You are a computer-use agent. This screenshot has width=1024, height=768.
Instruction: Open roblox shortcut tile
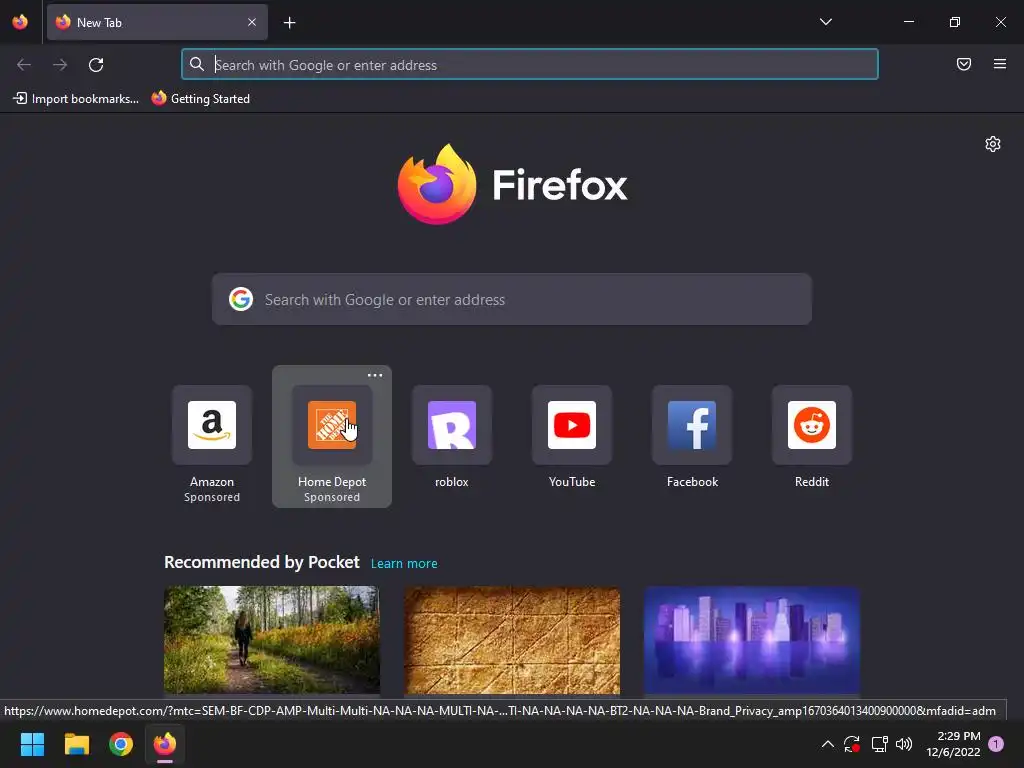(x=452, y=436)
